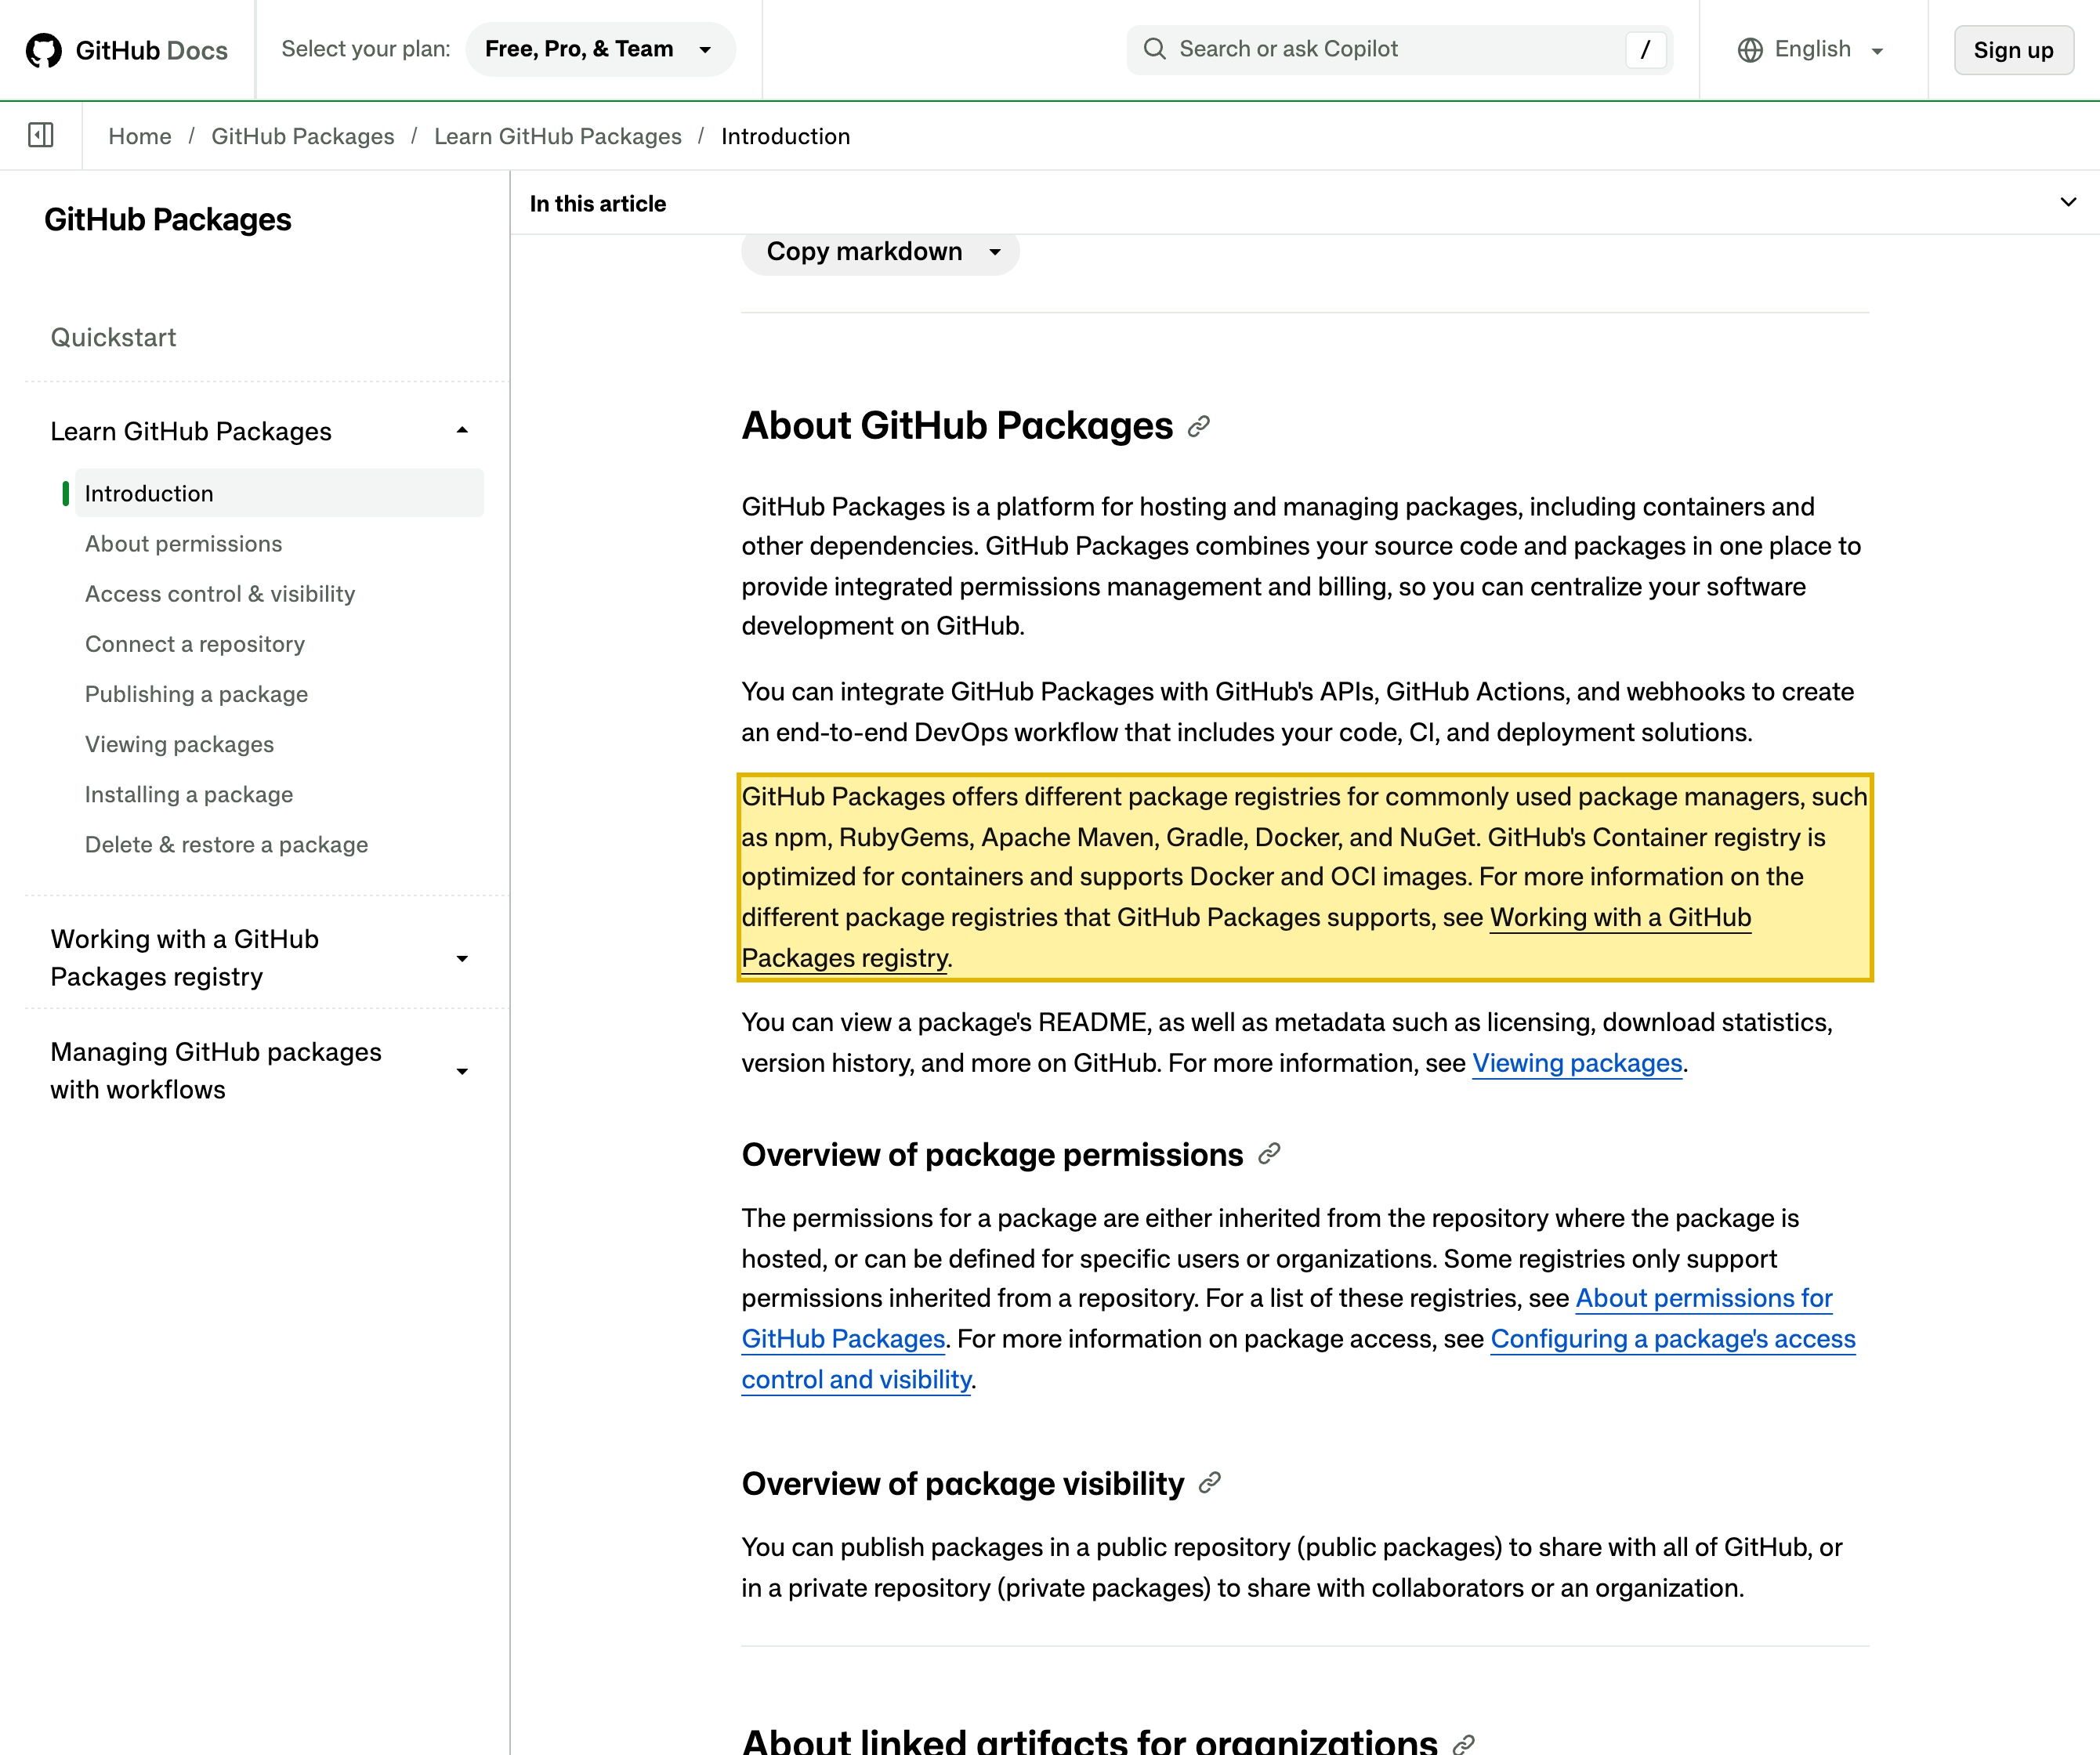Follow About permissions for GitHub Packages link
Viewport: 2100px width, 1755px height.
tap(1704, 1298)
